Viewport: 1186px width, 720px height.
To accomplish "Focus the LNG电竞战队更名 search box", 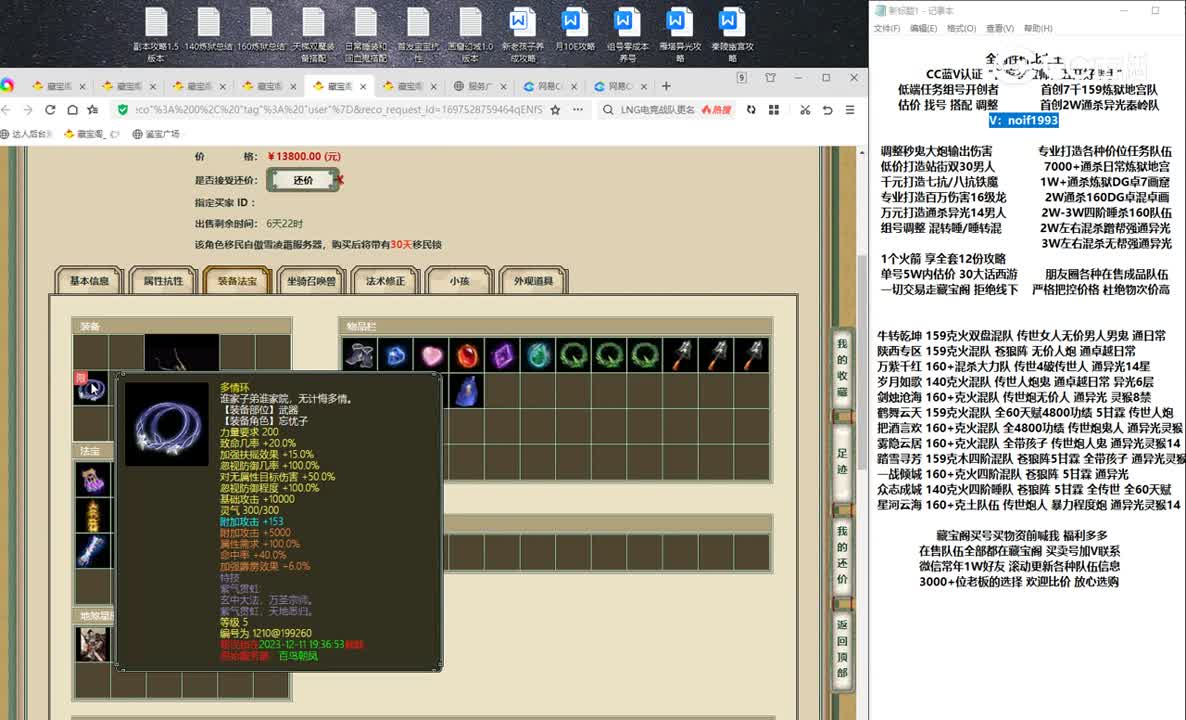I will click(657, 110).
